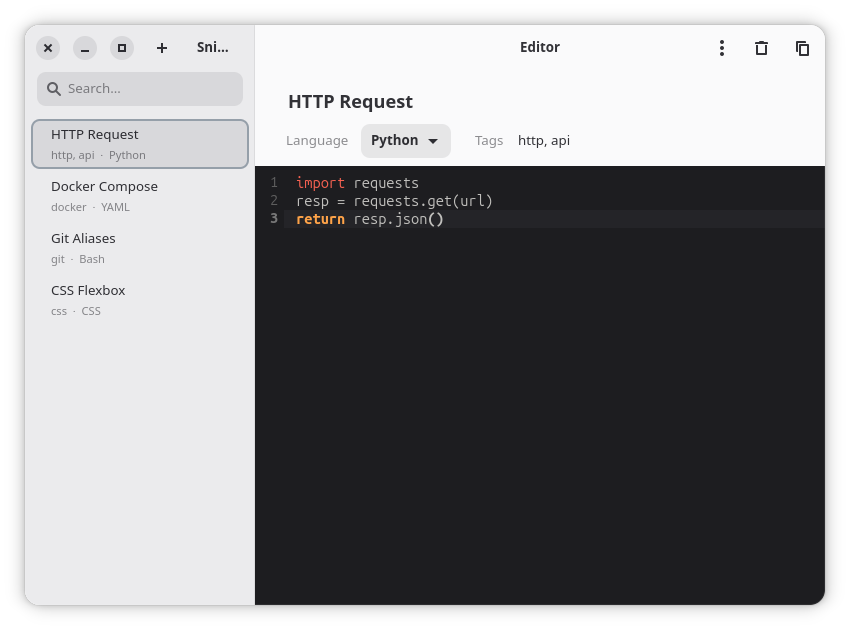Click the Tags field showing http, api
The height and width of the screenshot is (630, 850).
click(544, 140)
